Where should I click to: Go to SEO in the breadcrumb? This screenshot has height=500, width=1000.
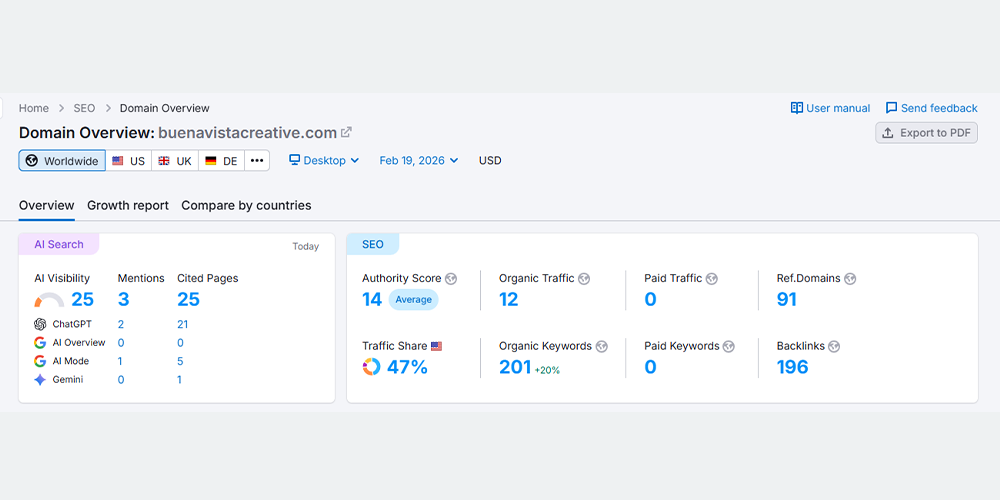(x=84, y=108)
